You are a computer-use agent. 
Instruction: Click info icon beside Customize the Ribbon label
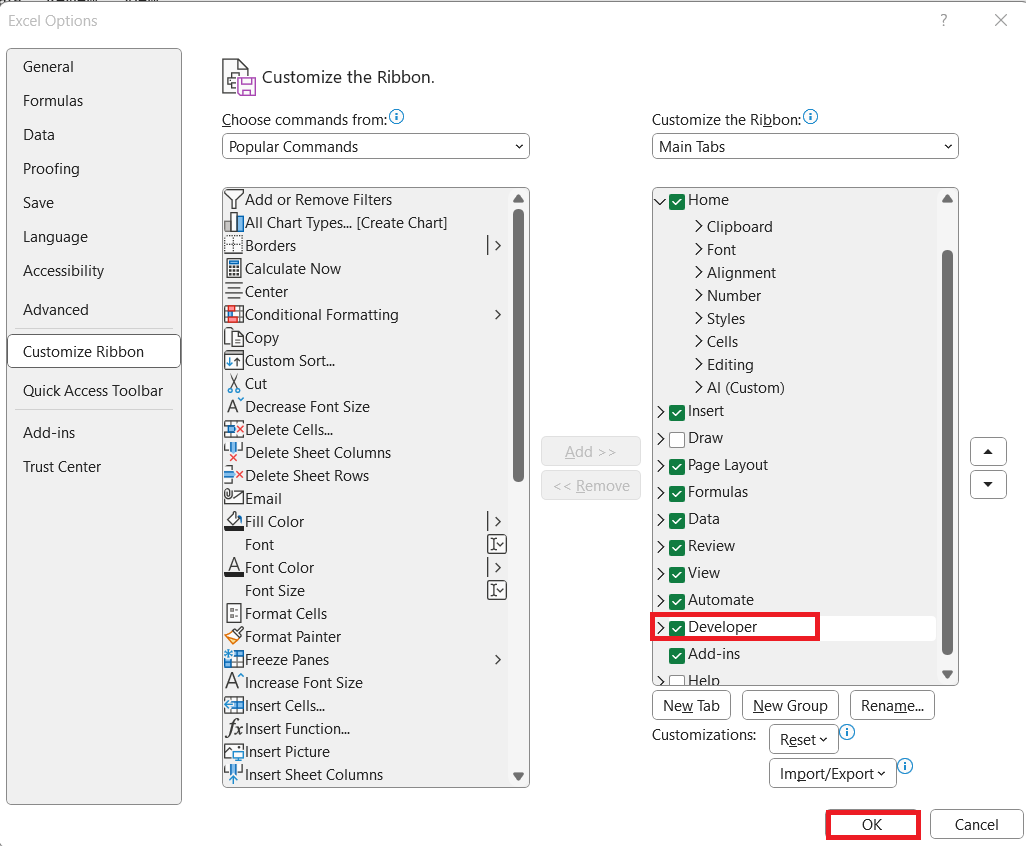[x=810, y=117]
